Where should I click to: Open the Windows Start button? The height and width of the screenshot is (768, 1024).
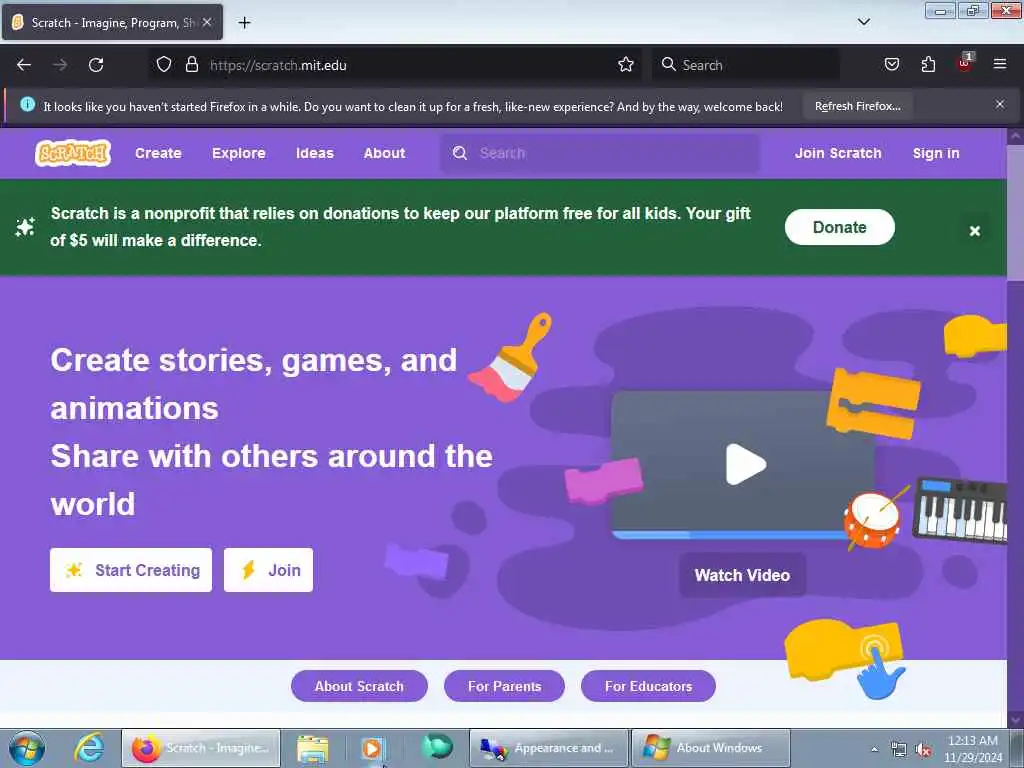pos(27,748)
